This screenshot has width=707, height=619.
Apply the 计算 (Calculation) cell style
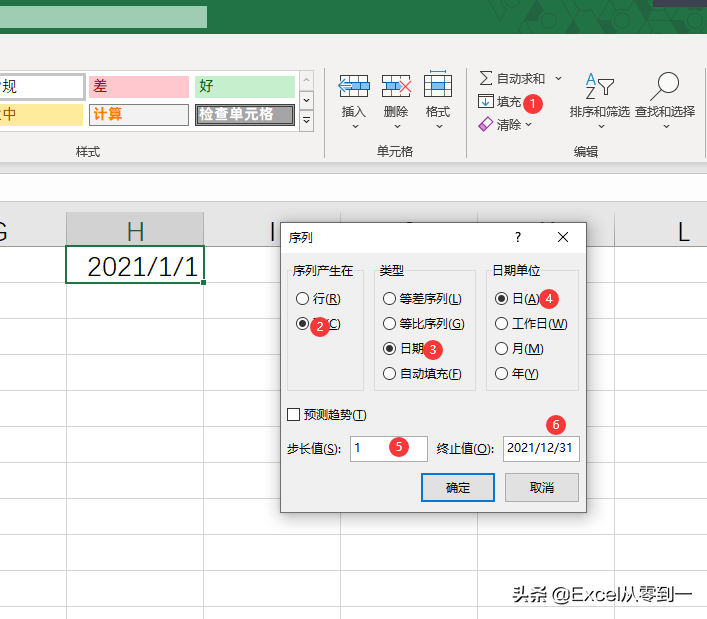[x=139, y=115]
